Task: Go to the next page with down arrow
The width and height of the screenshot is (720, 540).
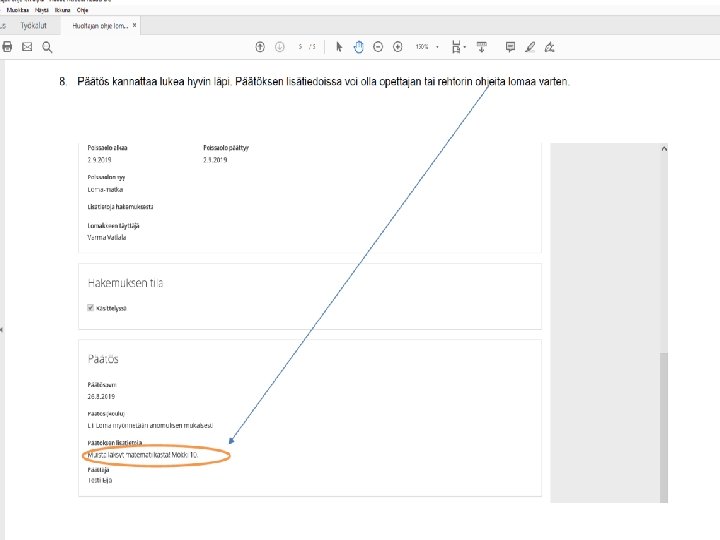Action: 280,47
